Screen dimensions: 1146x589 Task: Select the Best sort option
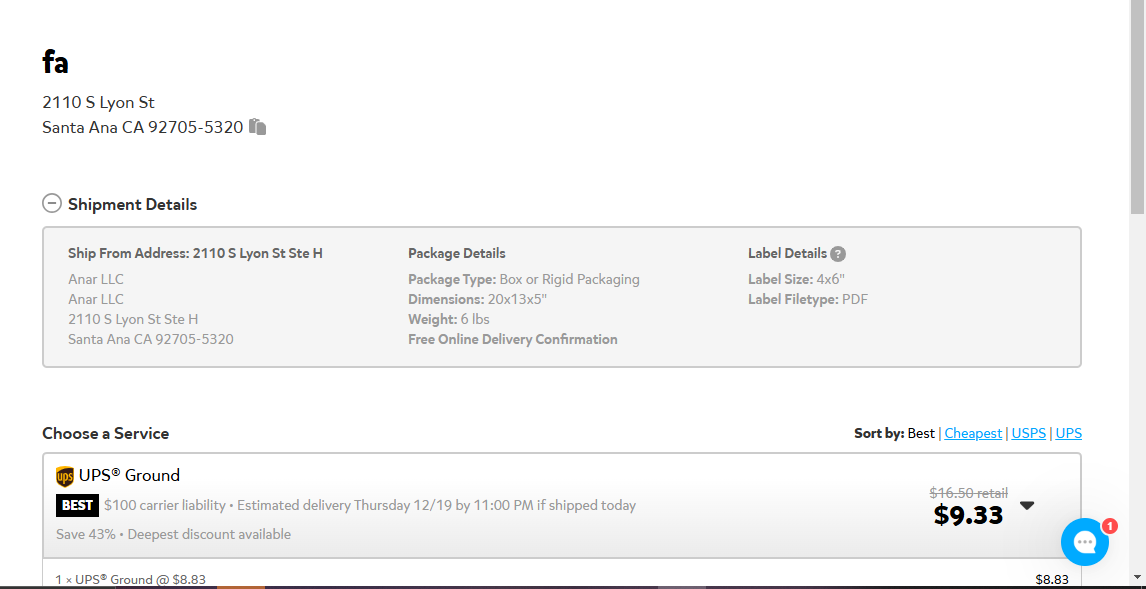(921, 433)
